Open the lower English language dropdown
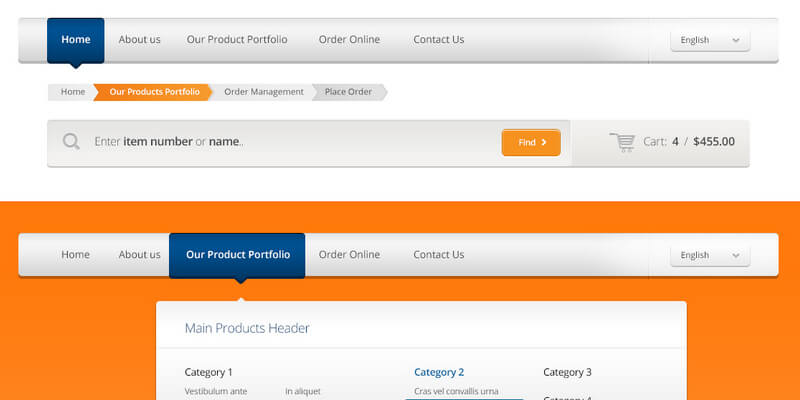 (710, 255)
